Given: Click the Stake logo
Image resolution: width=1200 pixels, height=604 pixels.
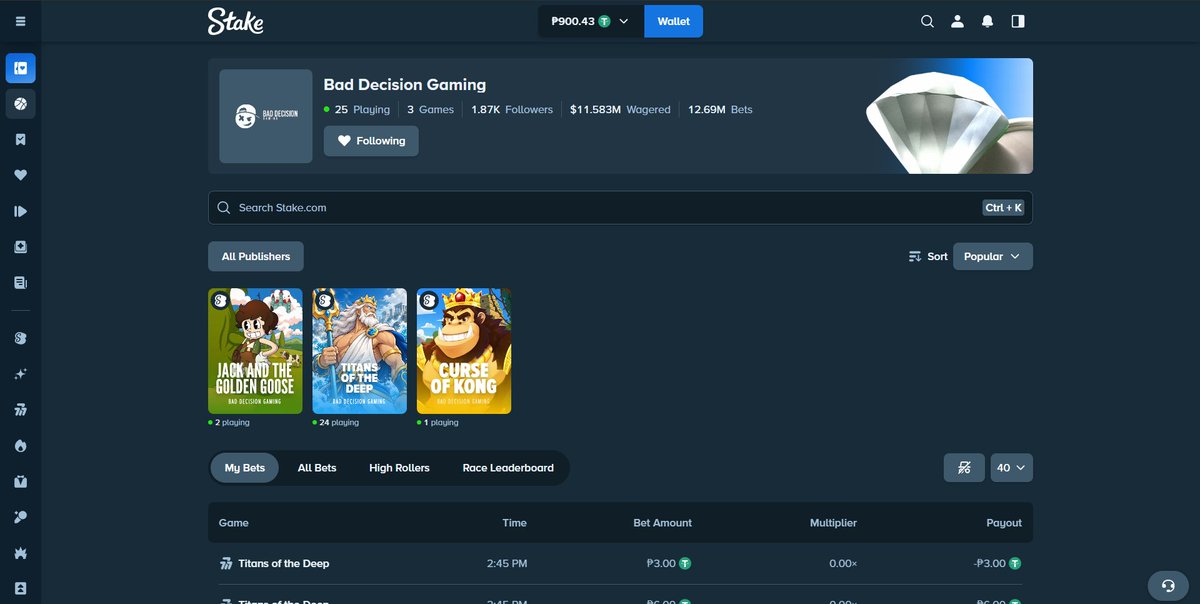Looking at the screenshot, I should (x=236, y=21).
